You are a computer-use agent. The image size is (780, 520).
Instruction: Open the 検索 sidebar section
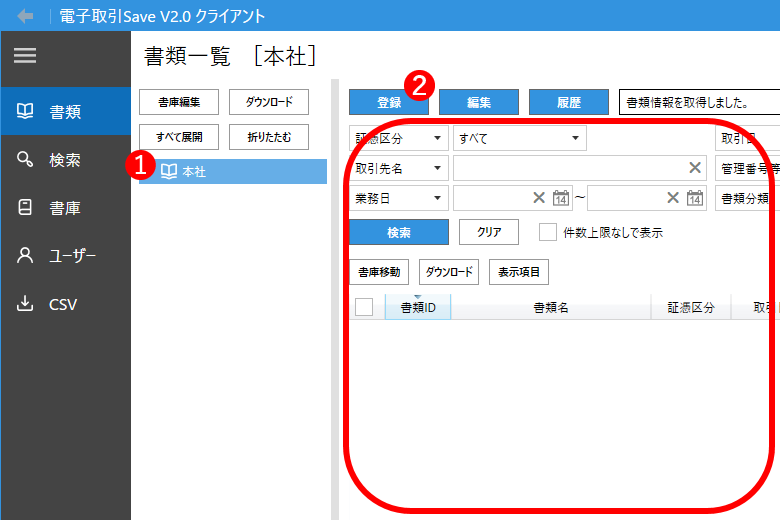(65, 160)
